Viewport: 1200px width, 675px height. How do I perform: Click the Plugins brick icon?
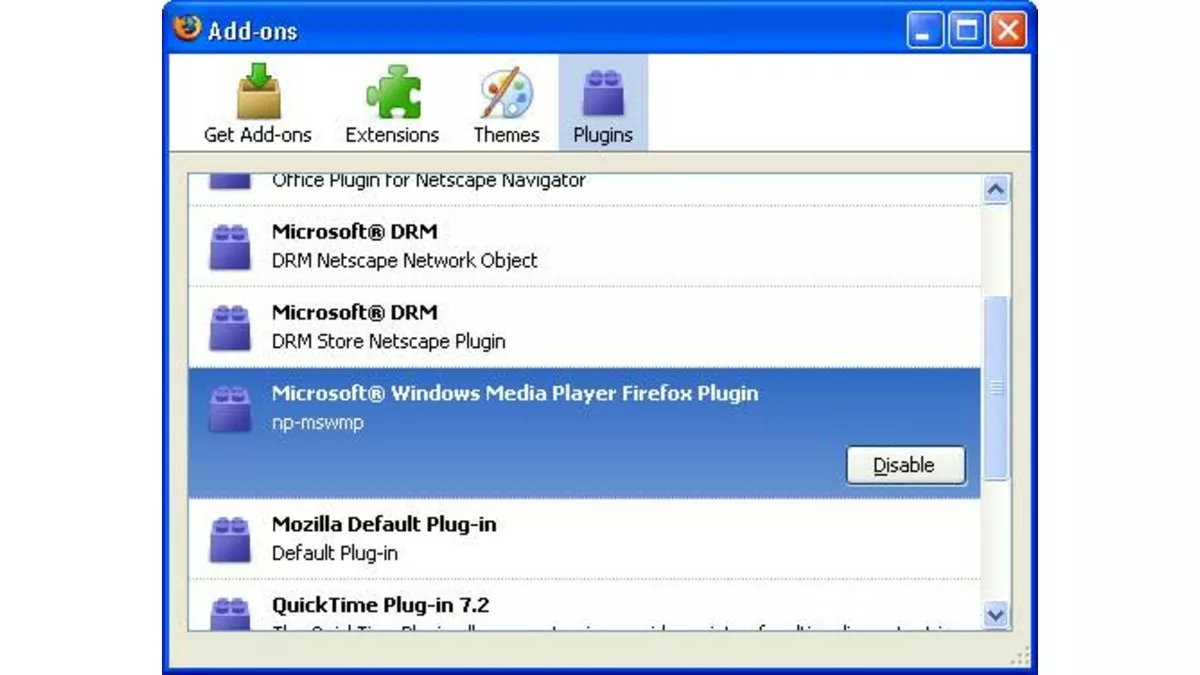pyautogui.click(x=602, y=92)
